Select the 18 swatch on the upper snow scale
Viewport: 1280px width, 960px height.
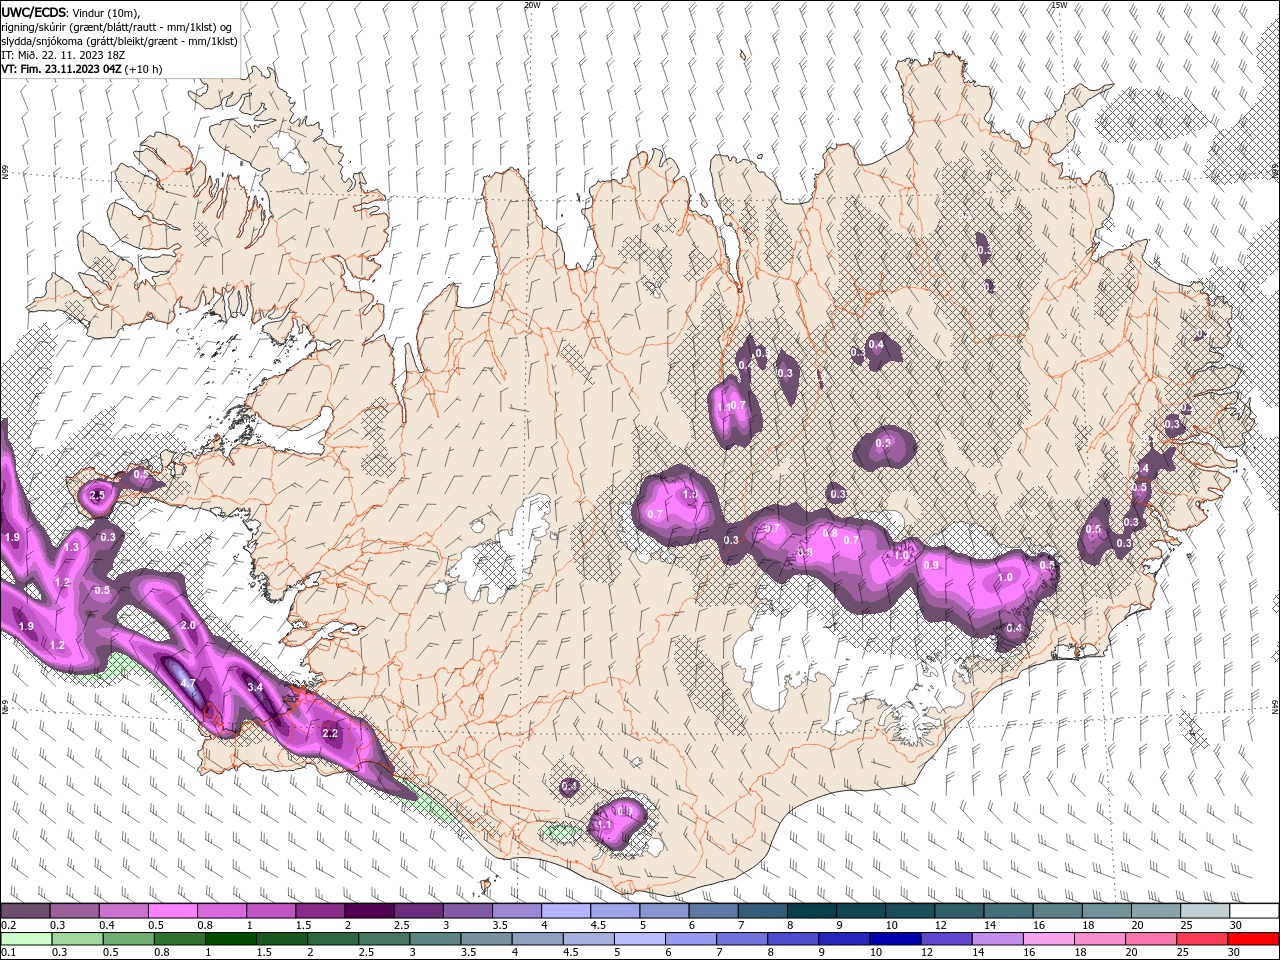click(x=1106, y=910)
